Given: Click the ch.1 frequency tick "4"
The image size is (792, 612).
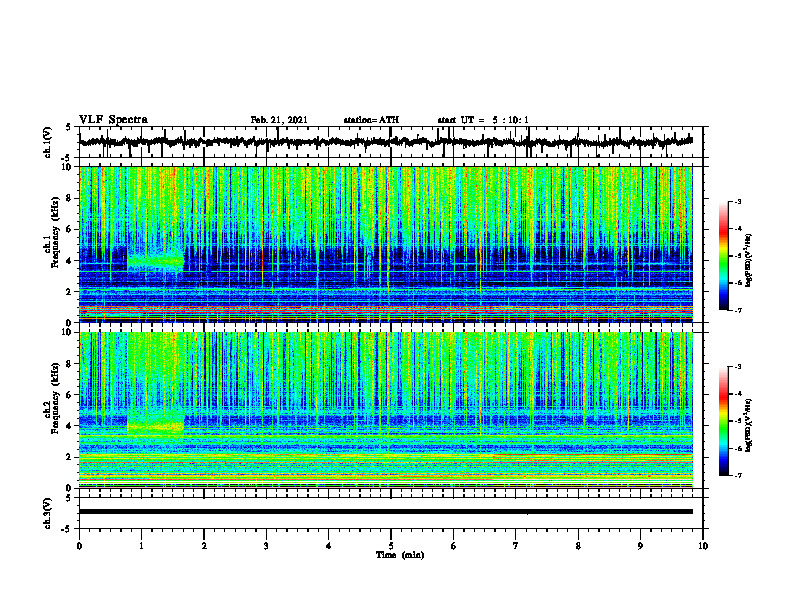Looking at the screenshot, I should pos(70,261).
